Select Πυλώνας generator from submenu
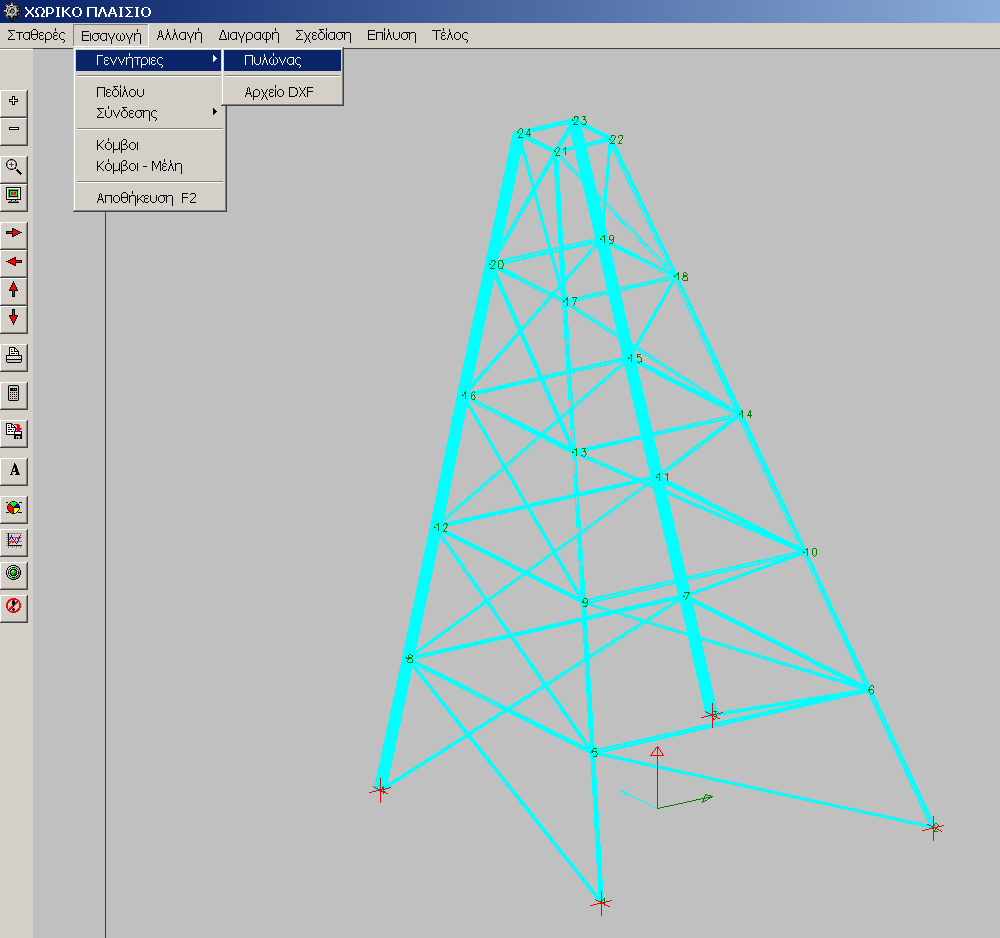 283,61
